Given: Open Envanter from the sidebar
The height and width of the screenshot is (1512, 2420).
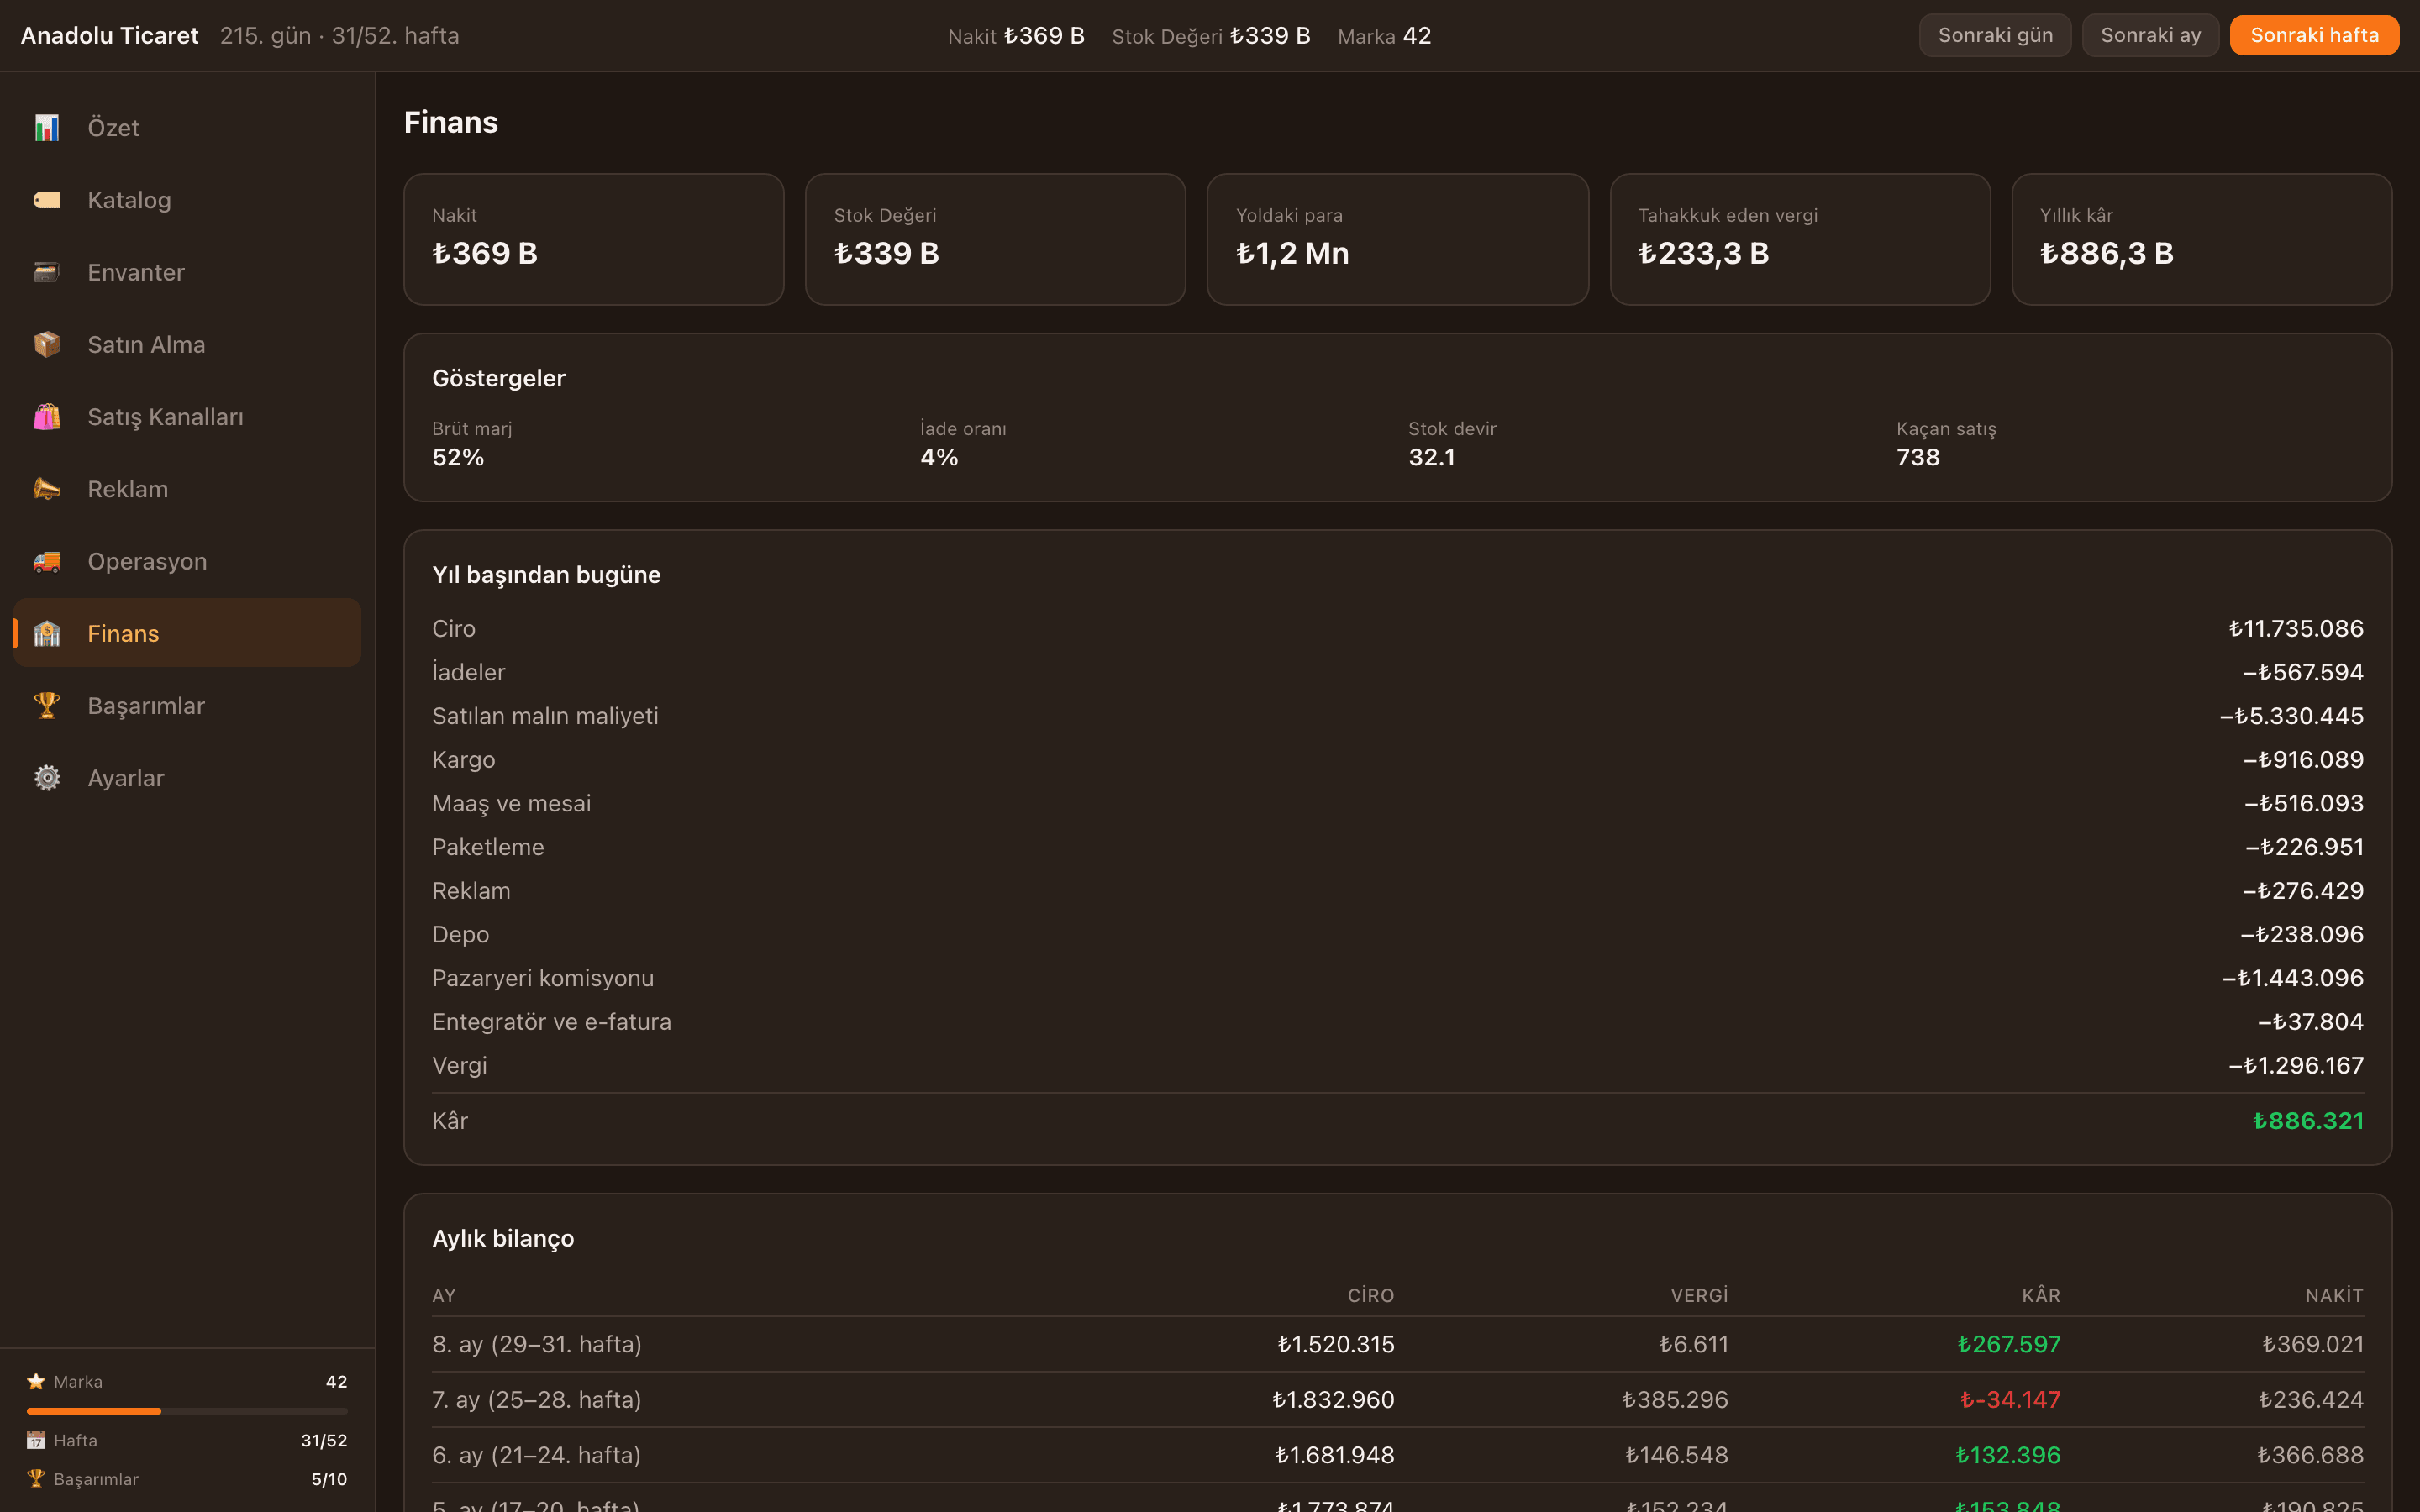Looking at the screenshot, I should point(187,272).
